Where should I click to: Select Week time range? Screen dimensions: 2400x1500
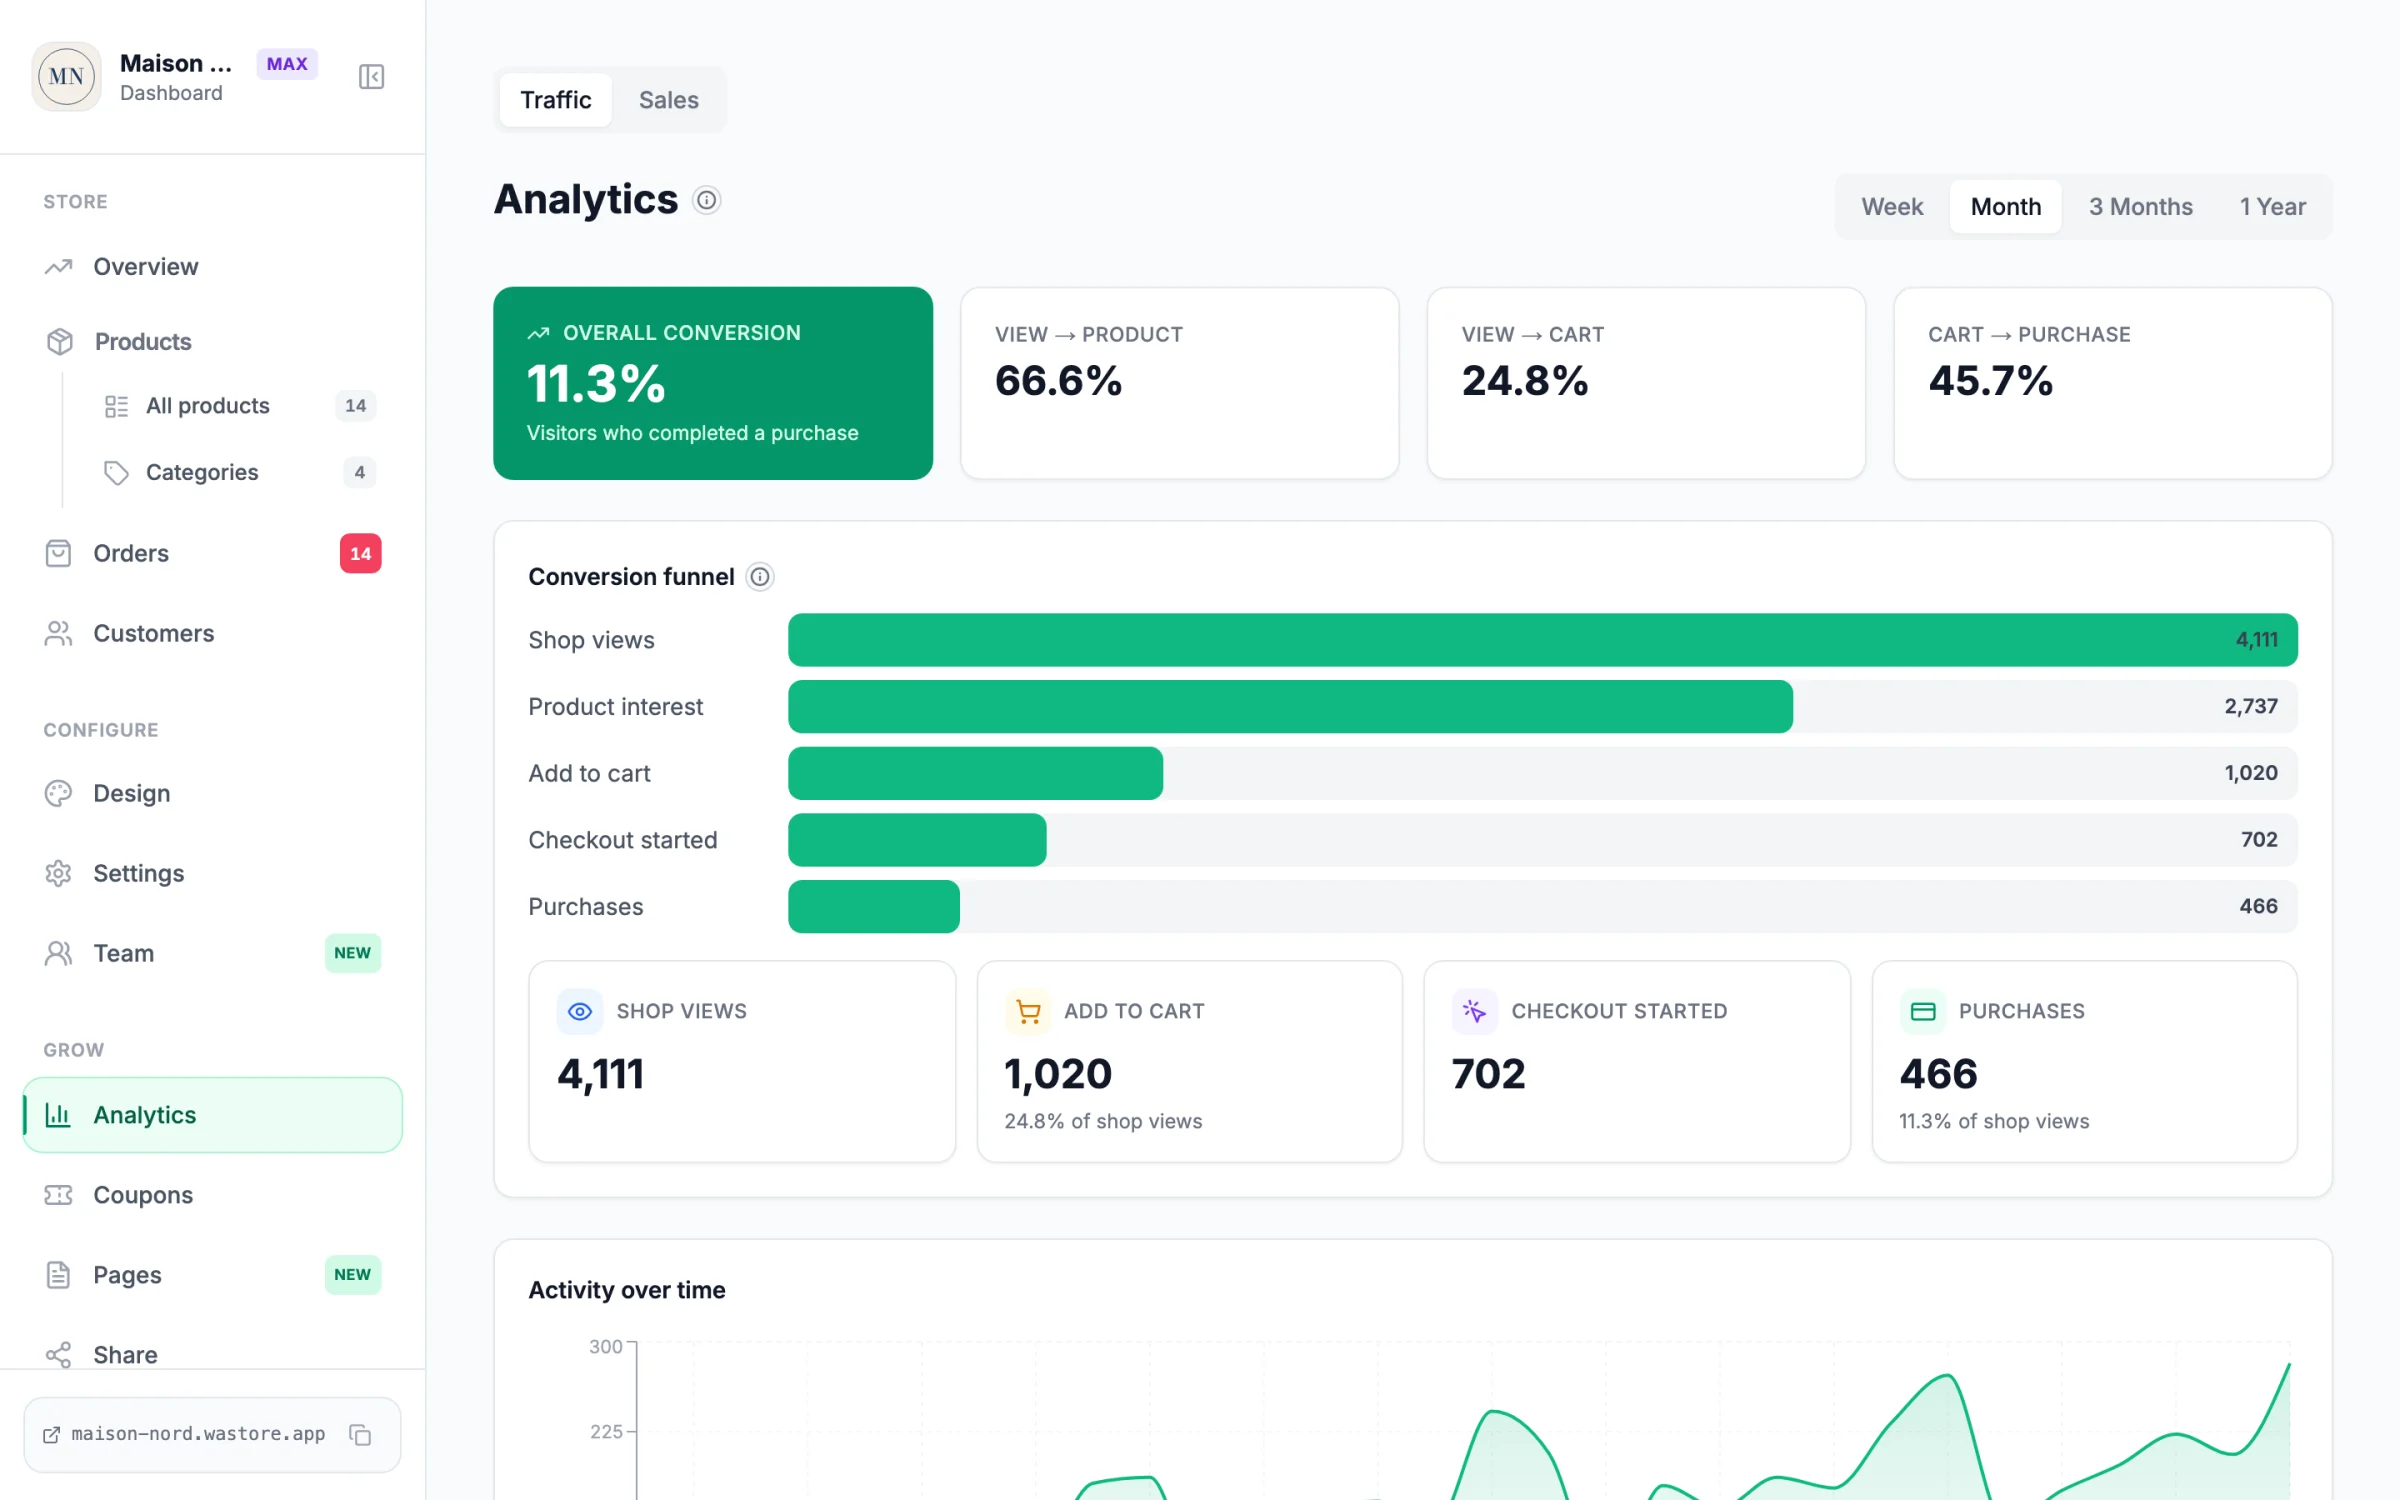click(1892, 207)
